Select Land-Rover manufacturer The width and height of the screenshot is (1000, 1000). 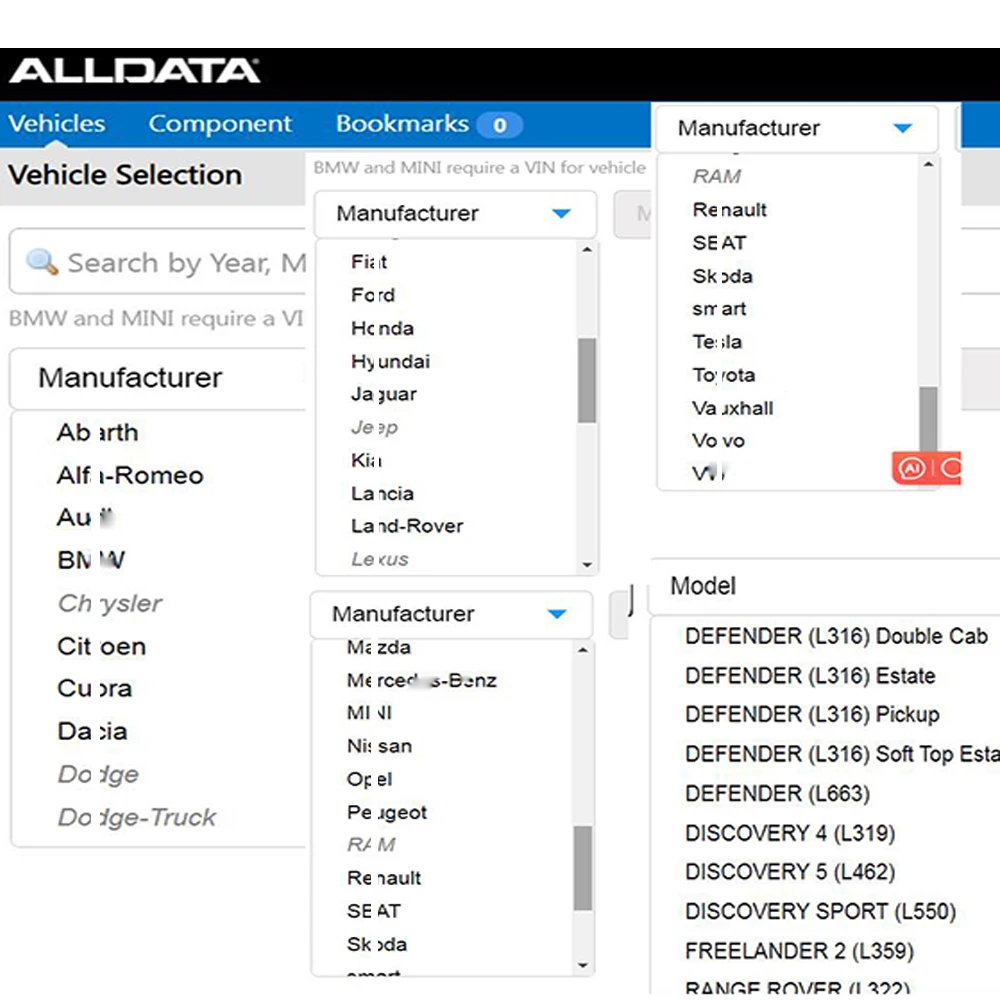(x=407, y=526)
